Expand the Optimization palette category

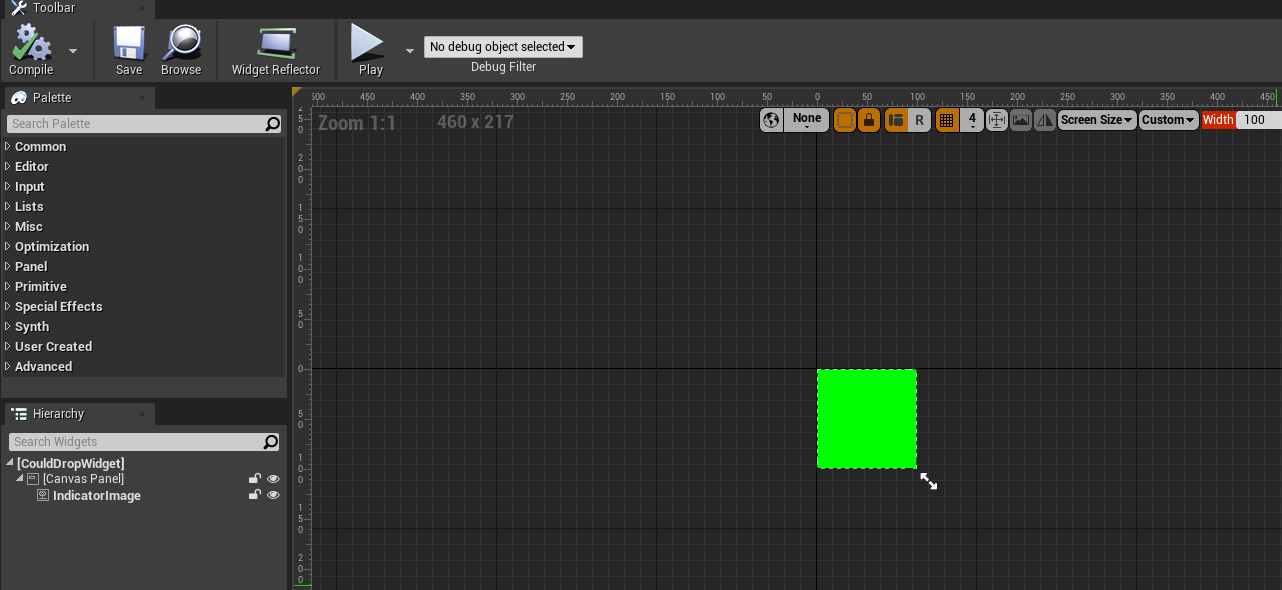(x=8, y=246)
